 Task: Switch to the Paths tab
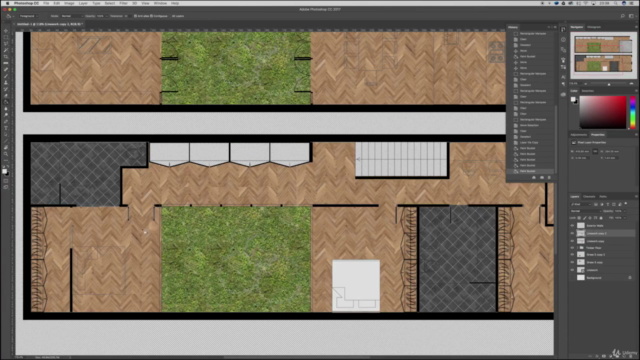[x=603, y=196]
